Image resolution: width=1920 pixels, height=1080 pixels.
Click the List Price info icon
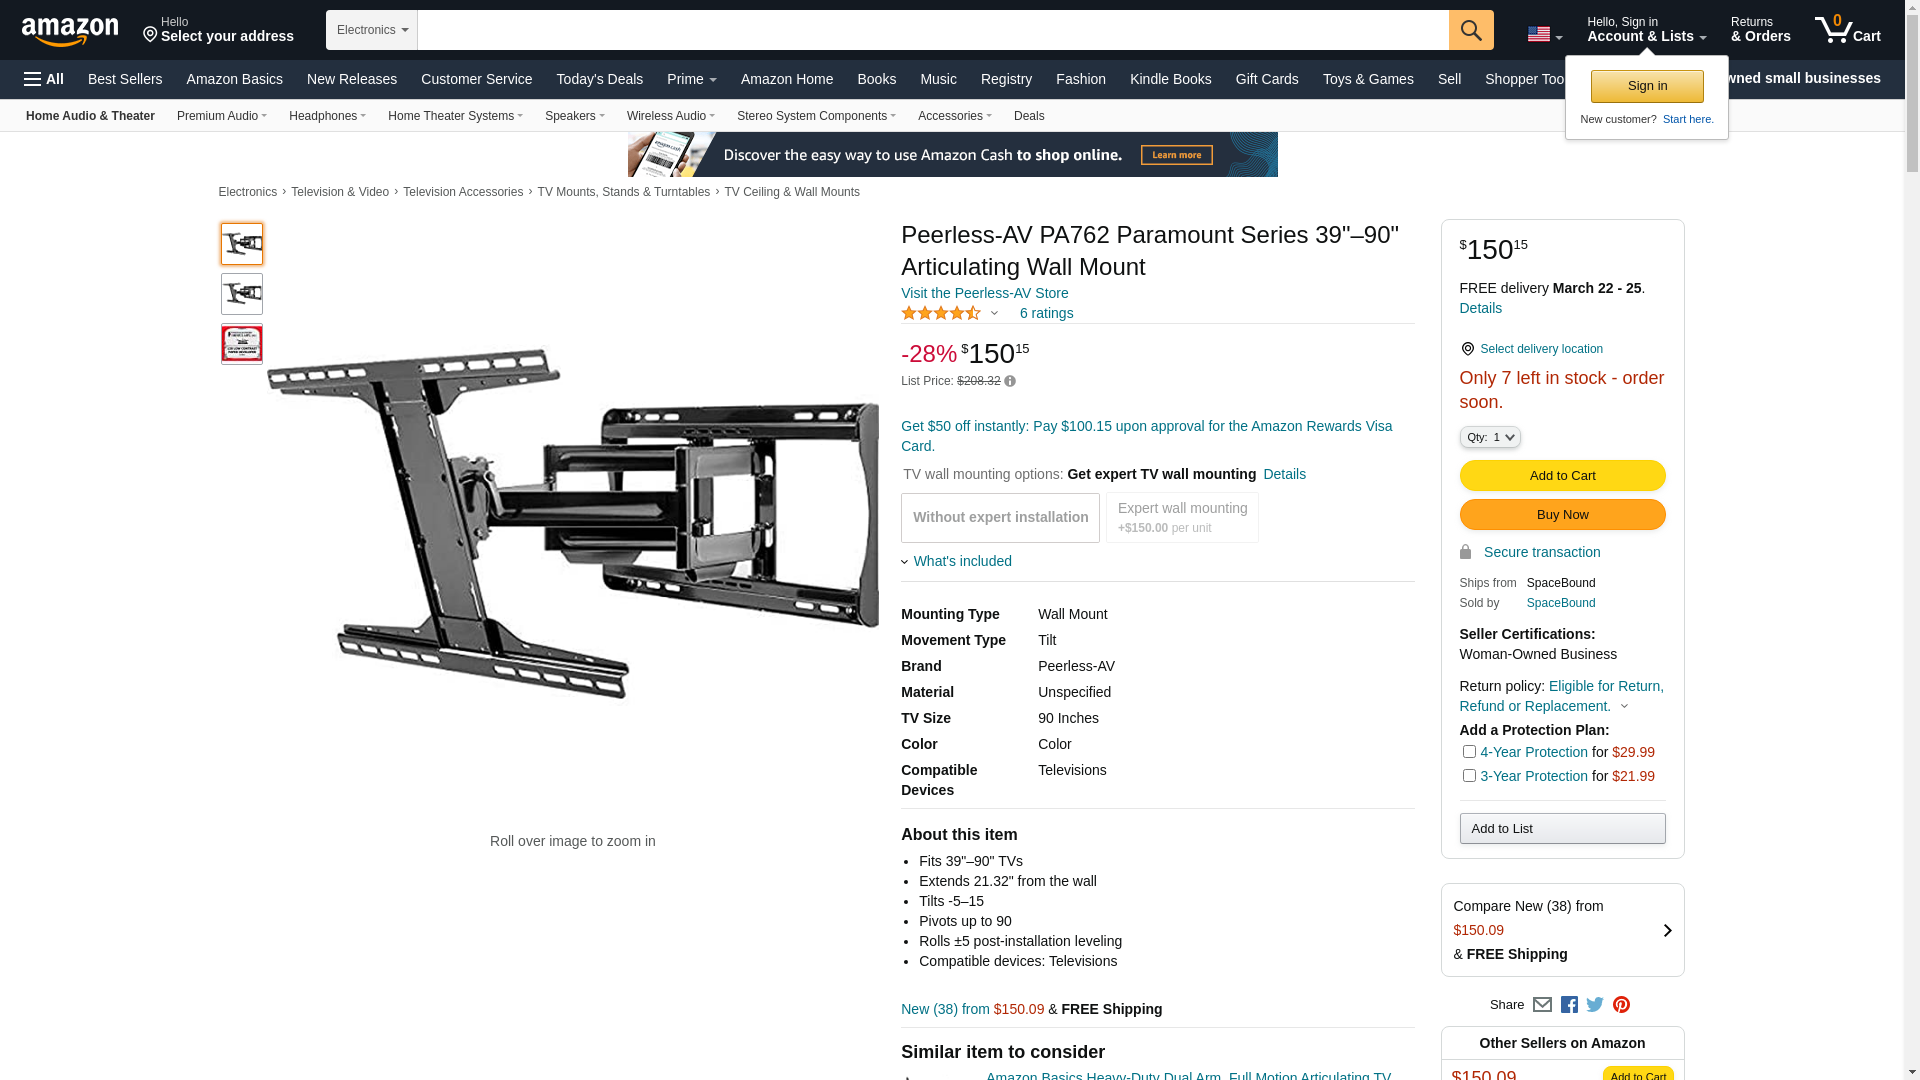(1010, 381)
